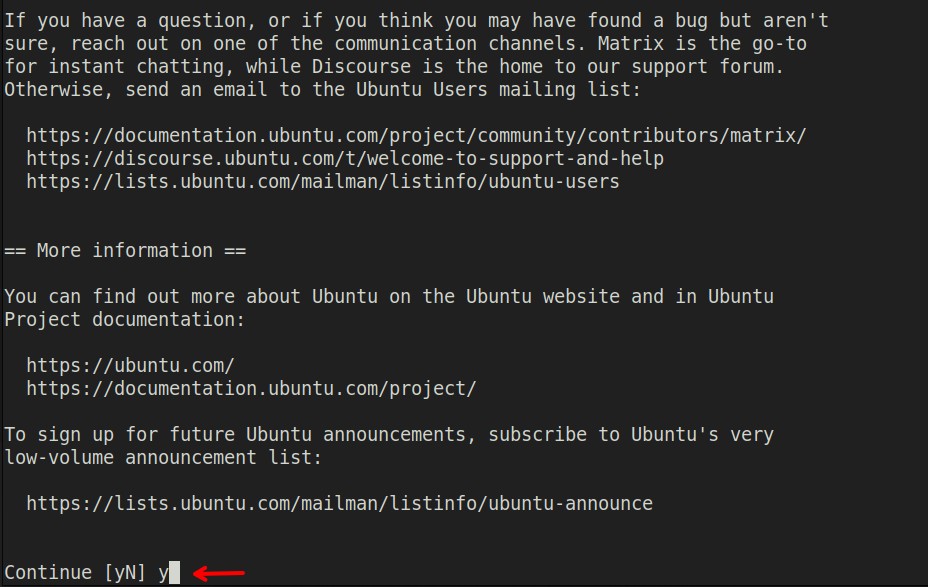Click the 'for instant chatting' text line
Image resolution: width=928 pixels, height=587 pixels.
coord(394,66)
